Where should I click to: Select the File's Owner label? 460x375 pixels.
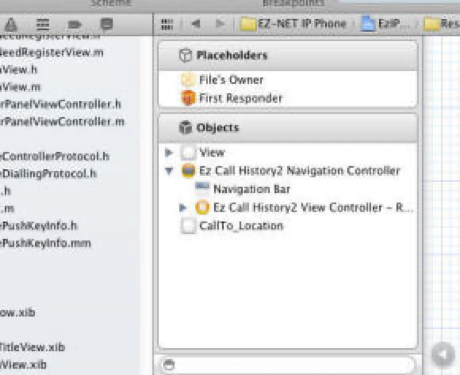[x=231, y=80]
